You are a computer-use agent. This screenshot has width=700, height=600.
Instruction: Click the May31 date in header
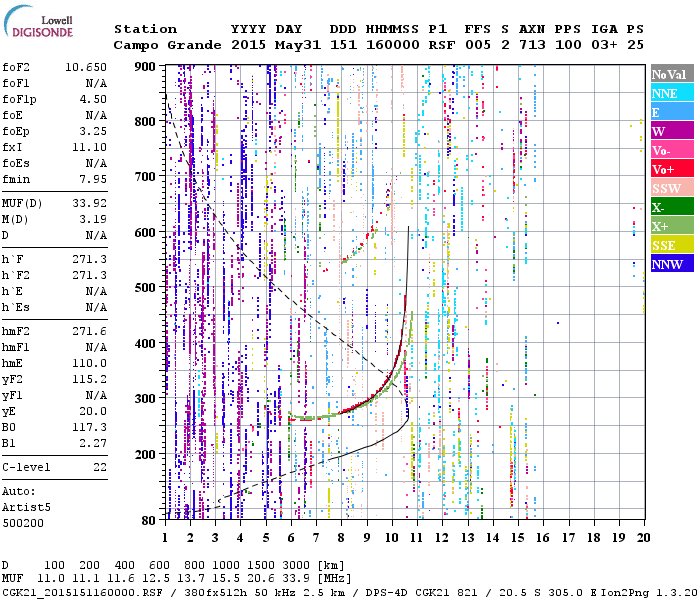click(298, 45)
